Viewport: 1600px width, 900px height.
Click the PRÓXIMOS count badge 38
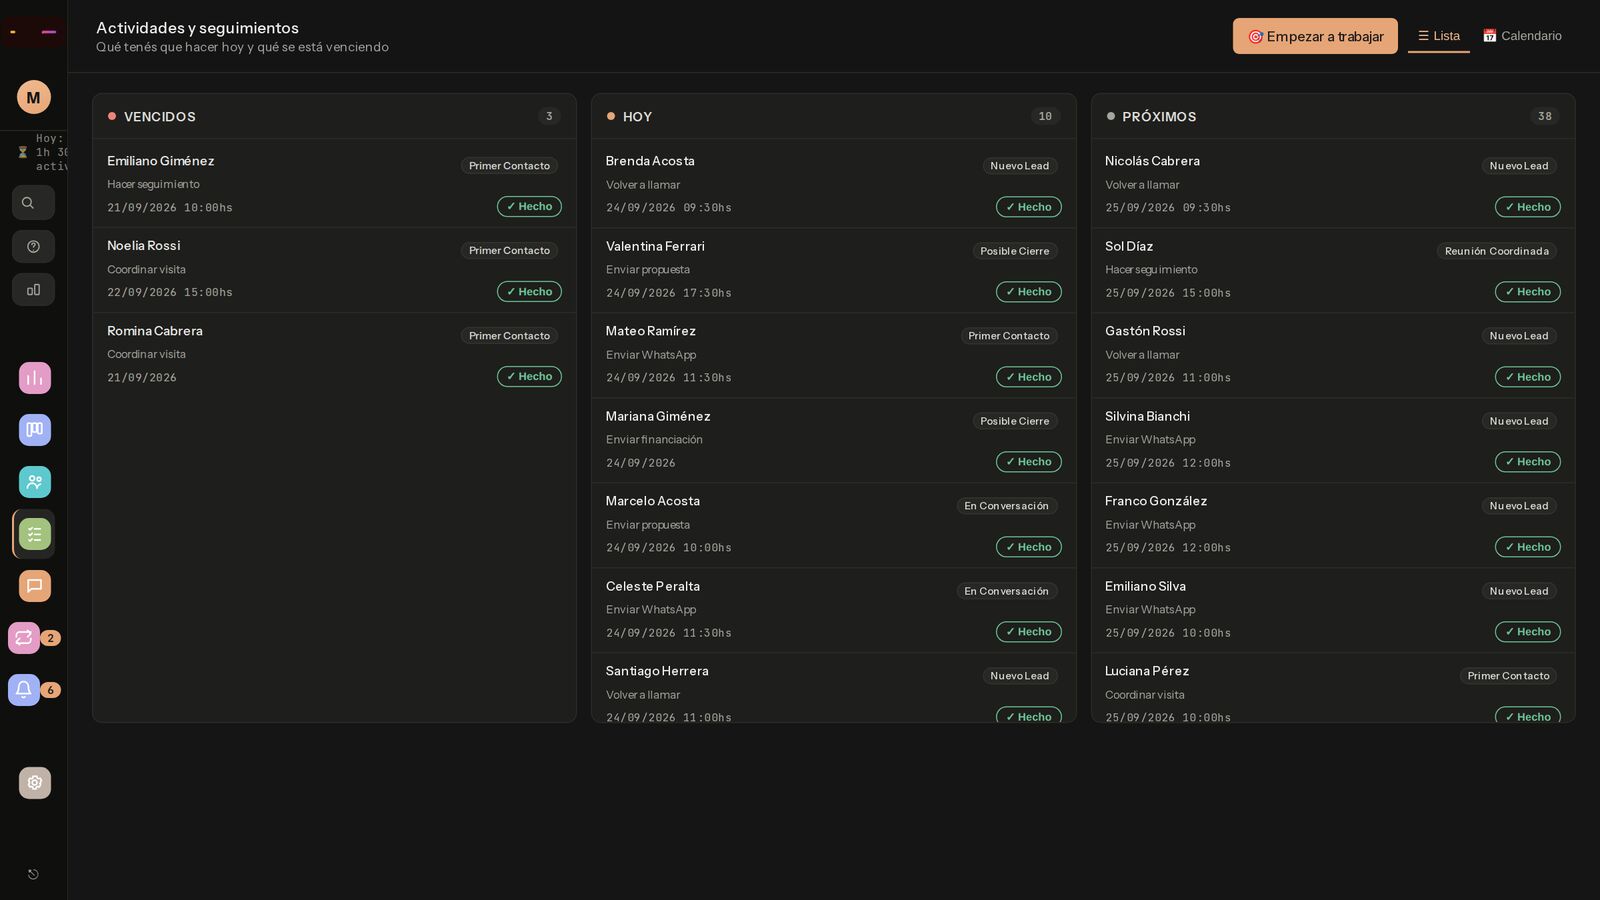(x=1545, y=116)
